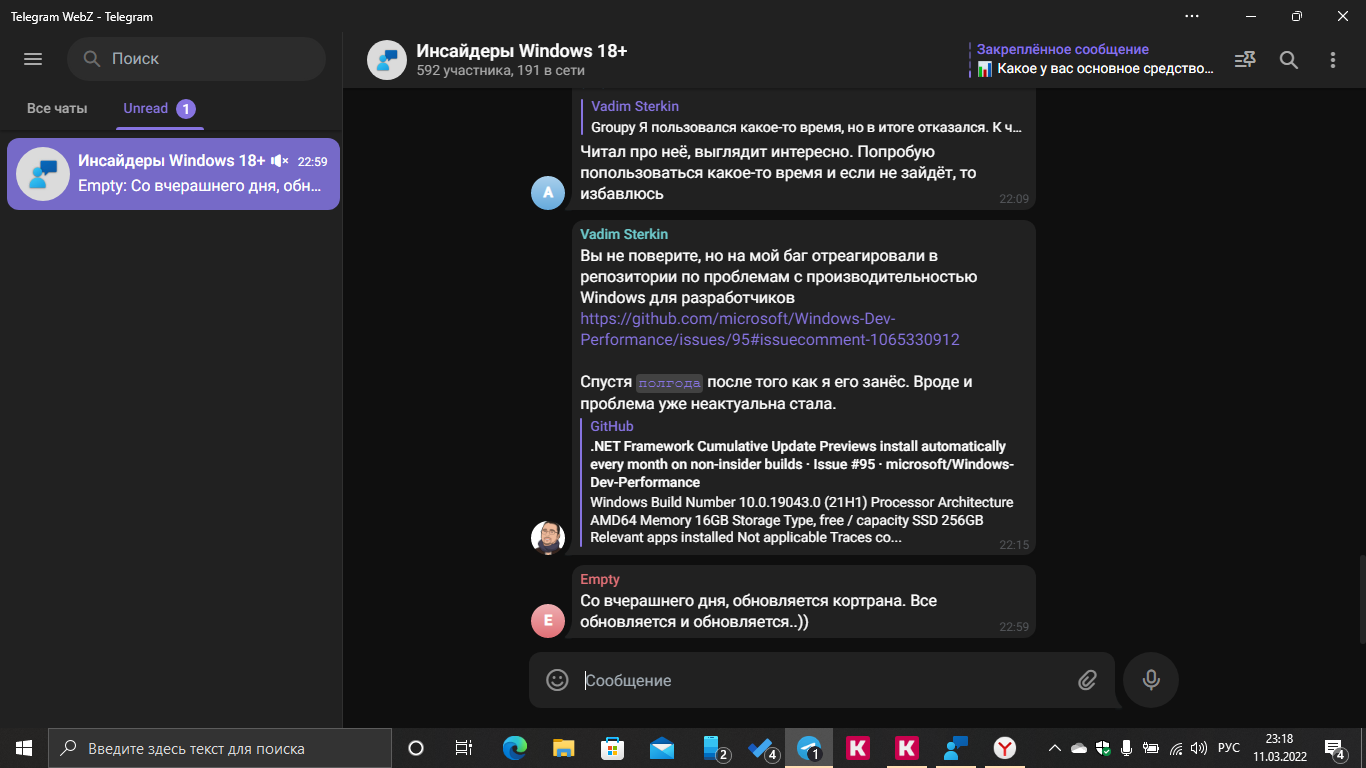The image size is (1366, 768).
Task: Focus the Сообщение message input
Action: click(x=820, y=680)
